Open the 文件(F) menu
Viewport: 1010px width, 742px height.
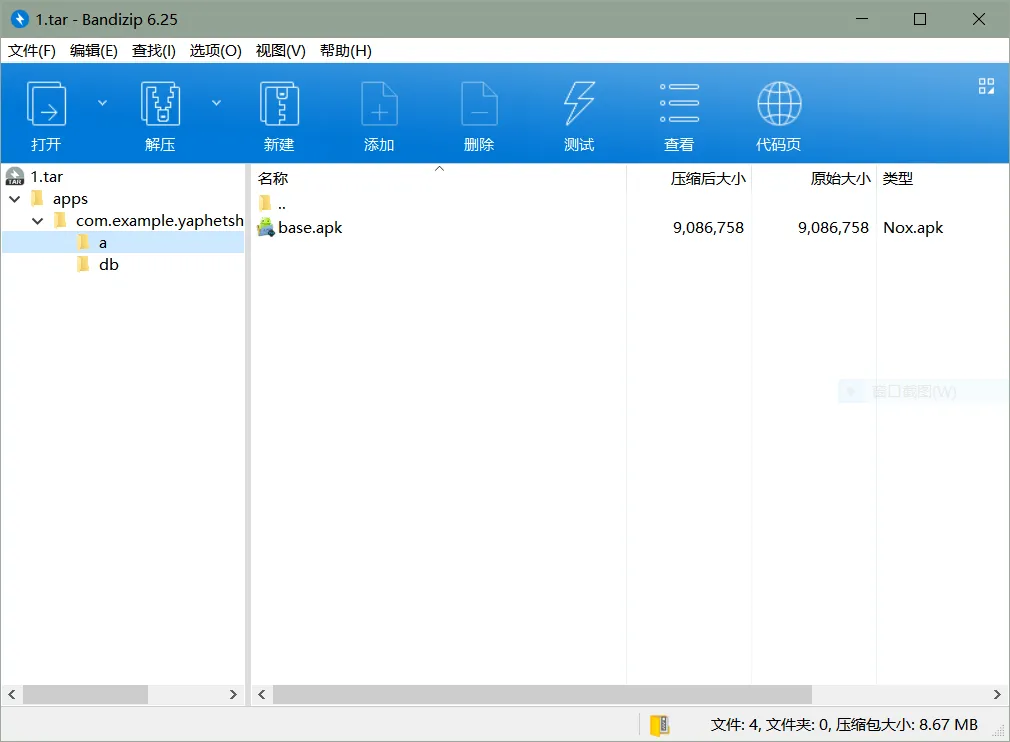point(32,51)
